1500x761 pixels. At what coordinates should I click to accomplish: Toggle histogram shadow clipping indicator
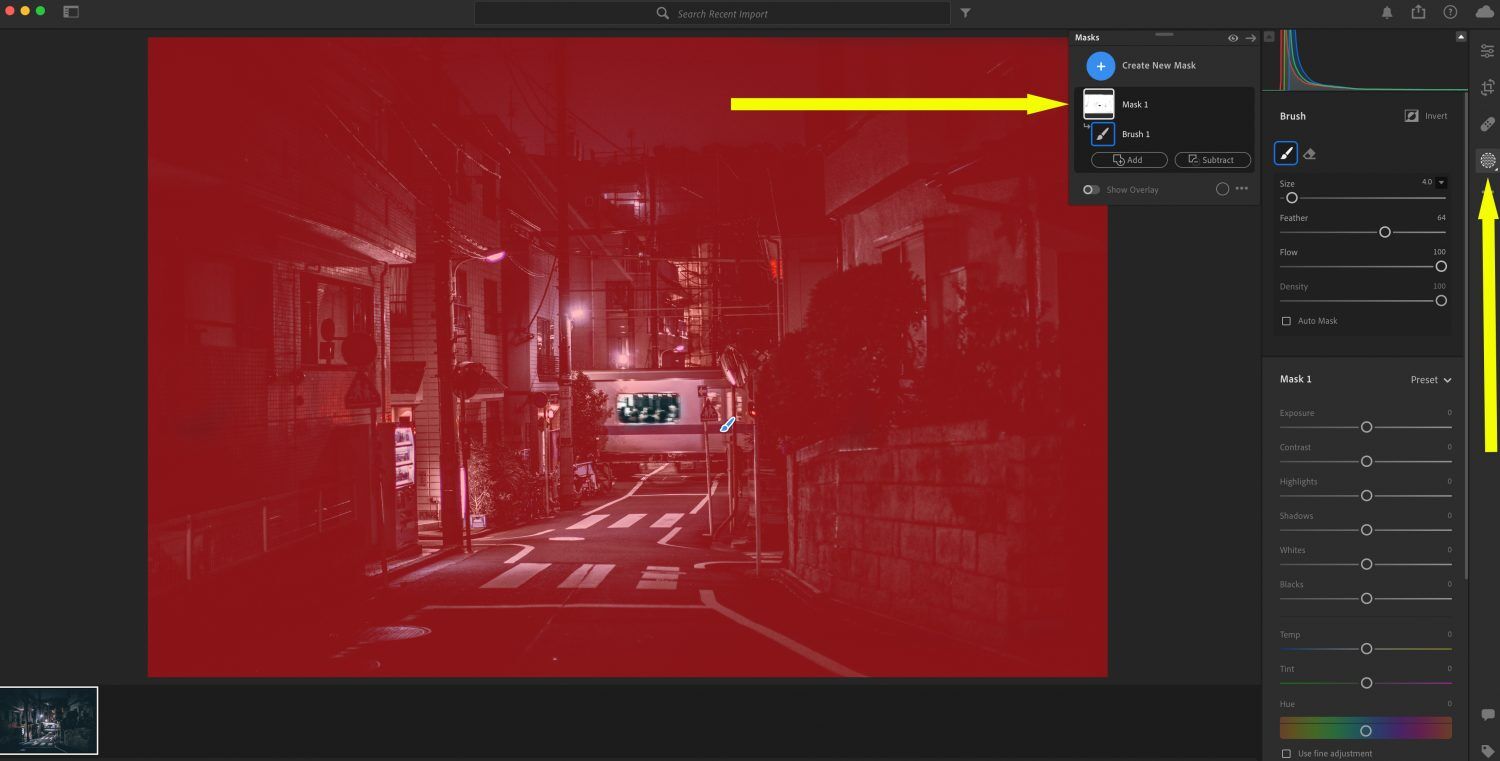[1269, 37]
